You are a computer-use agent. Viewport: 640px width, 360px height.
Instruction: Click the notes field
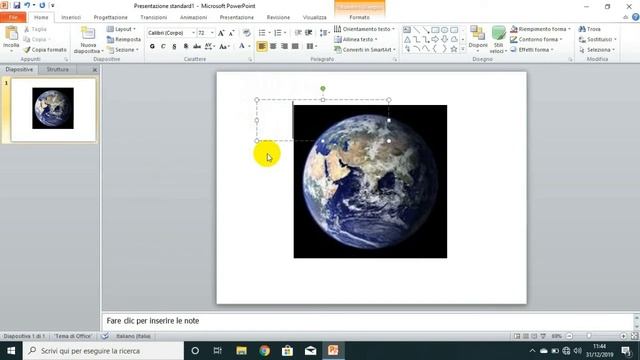tap(367, 321)
